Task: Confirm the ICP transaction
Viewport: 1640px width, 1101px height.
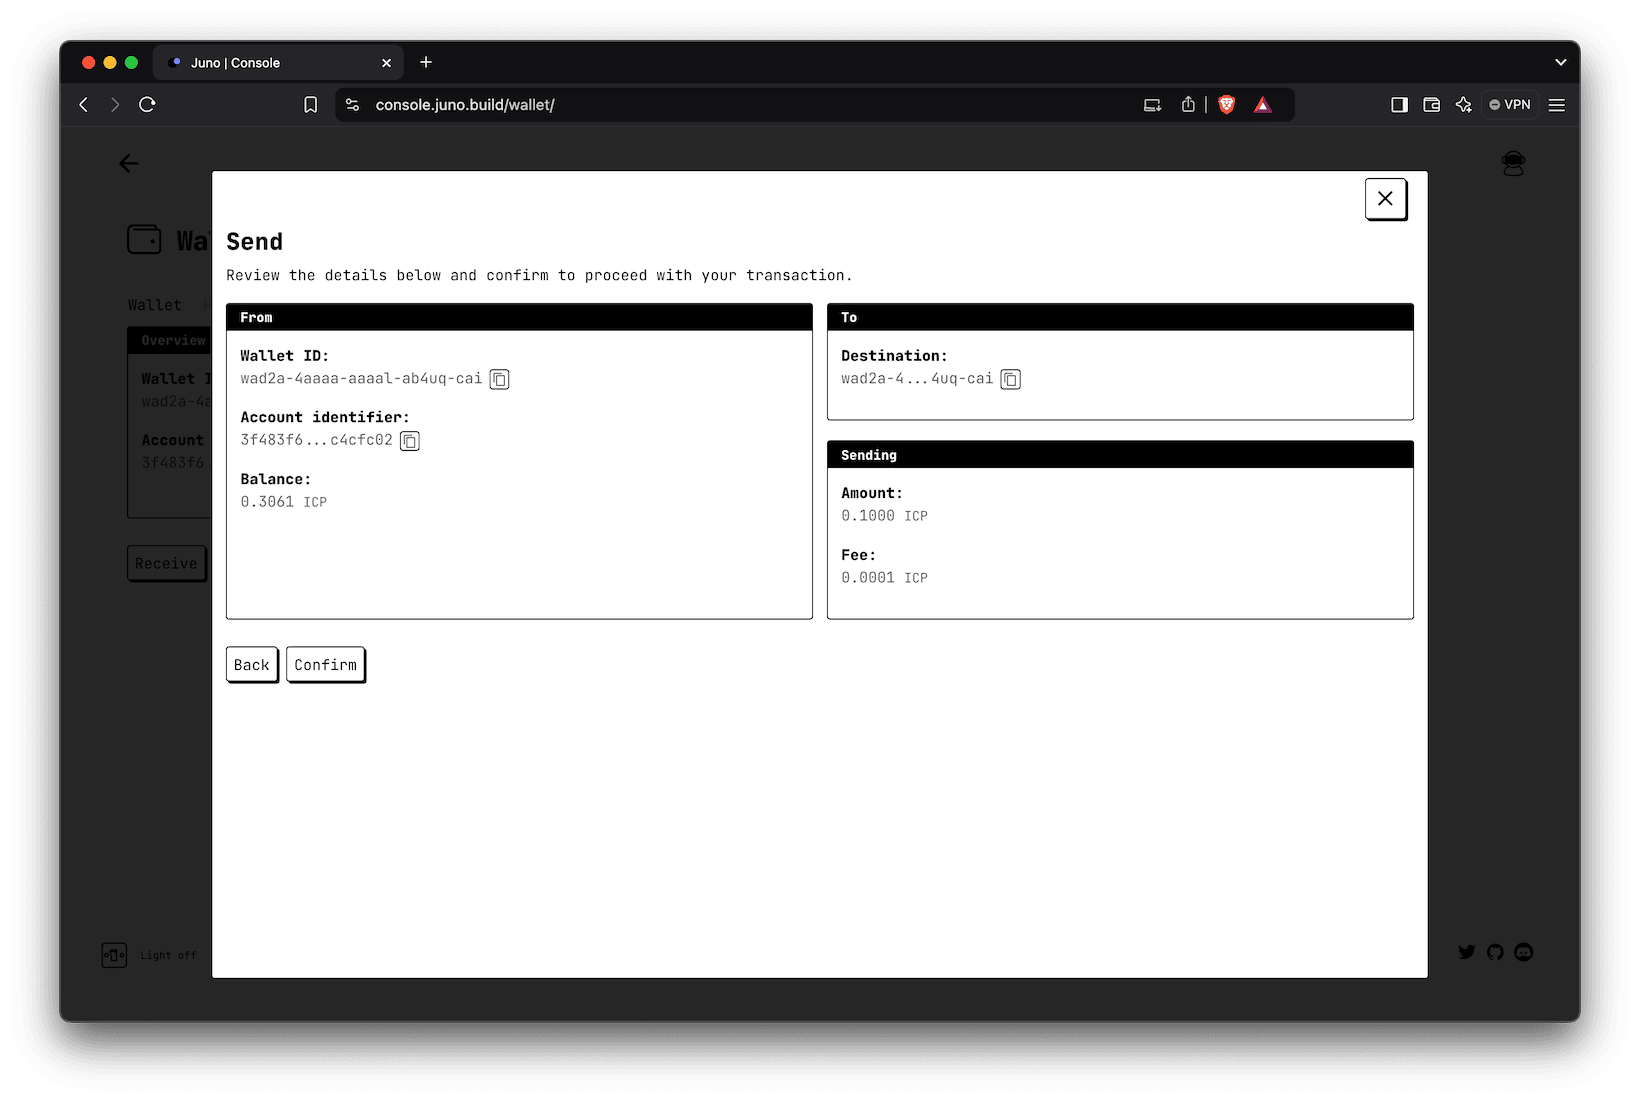Action: tap(325, 664)
